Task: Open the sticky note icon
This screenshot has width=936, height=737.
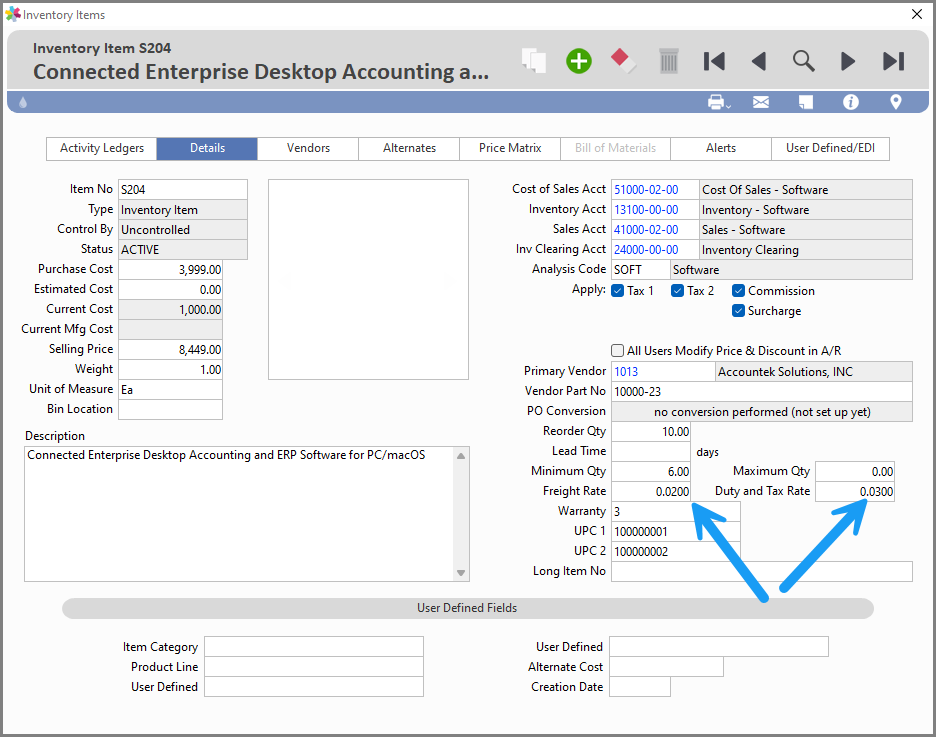Action: [806, 102]
